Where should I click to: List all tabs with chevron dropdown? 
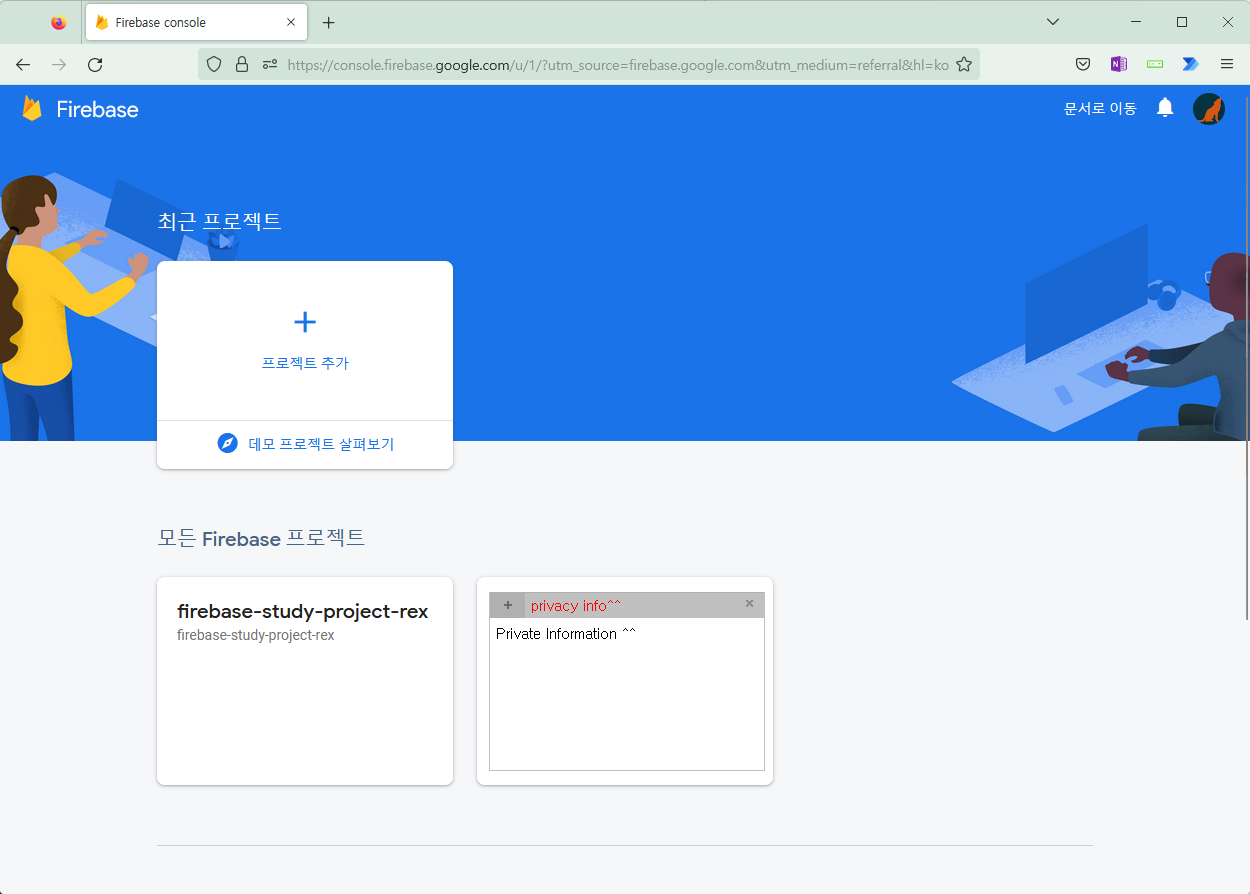(1053, 22)
